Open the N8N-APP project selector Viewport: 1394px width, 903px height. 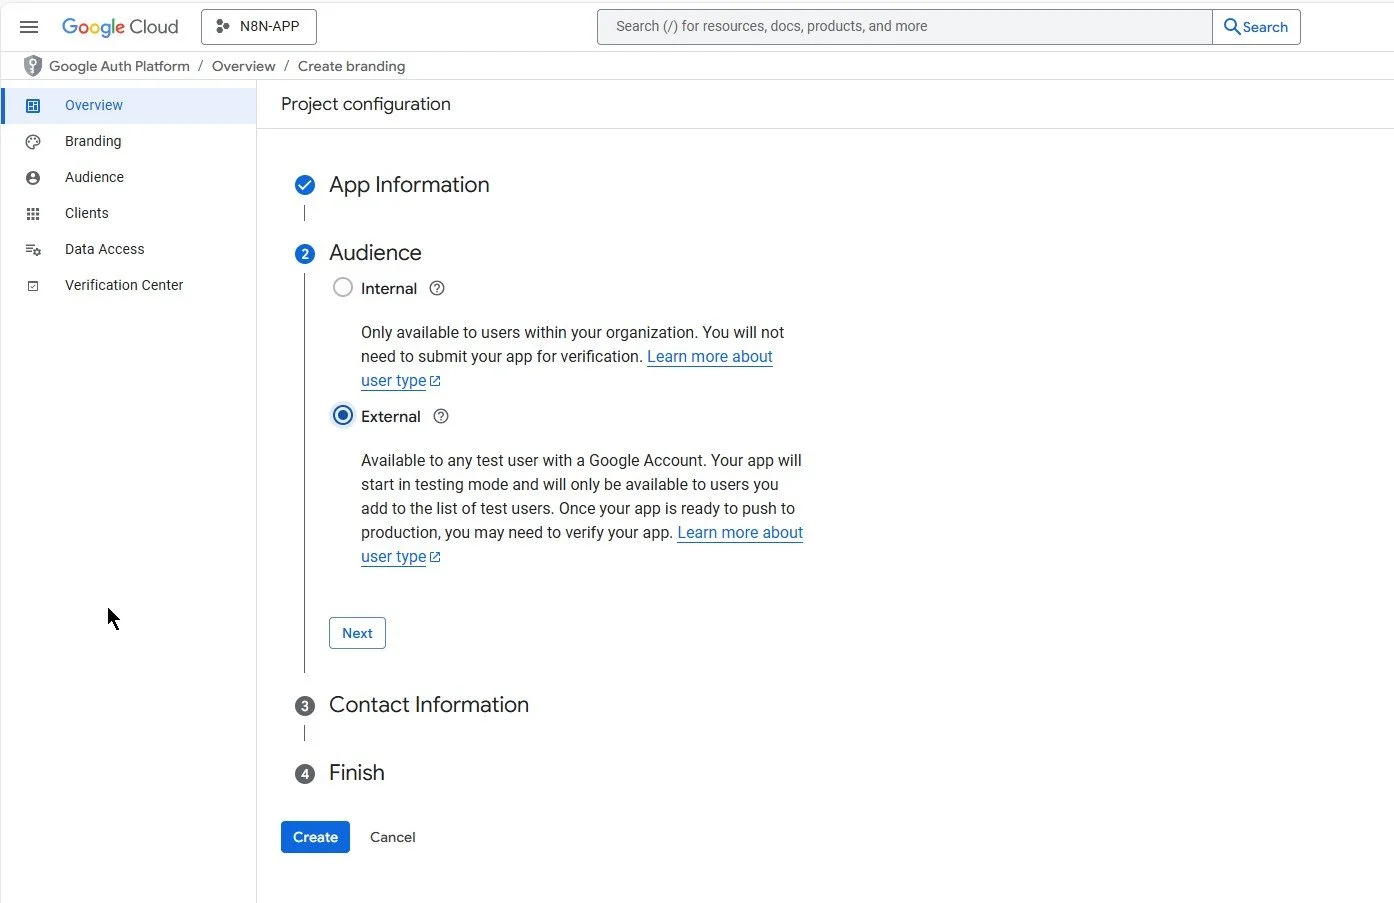click(x=258, y=27)
